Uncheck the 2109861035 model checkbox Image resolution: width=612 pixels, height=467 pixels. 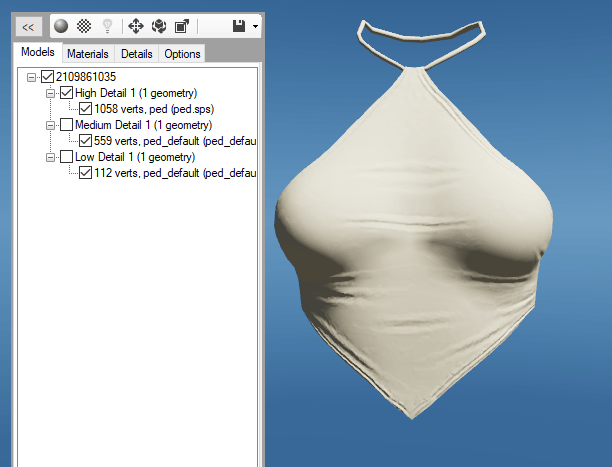(x=48, y=77)
